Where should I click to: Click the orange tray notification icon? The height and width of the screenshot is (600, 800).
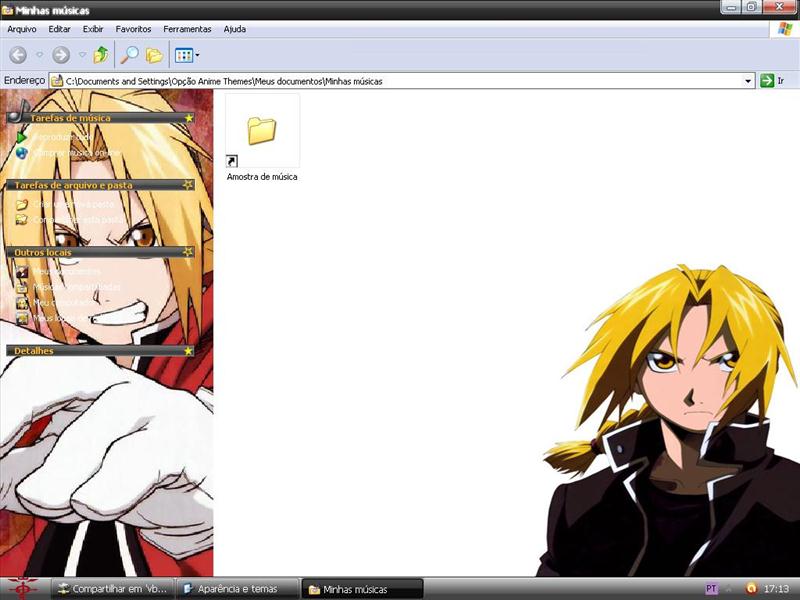[x=751, y=588]
